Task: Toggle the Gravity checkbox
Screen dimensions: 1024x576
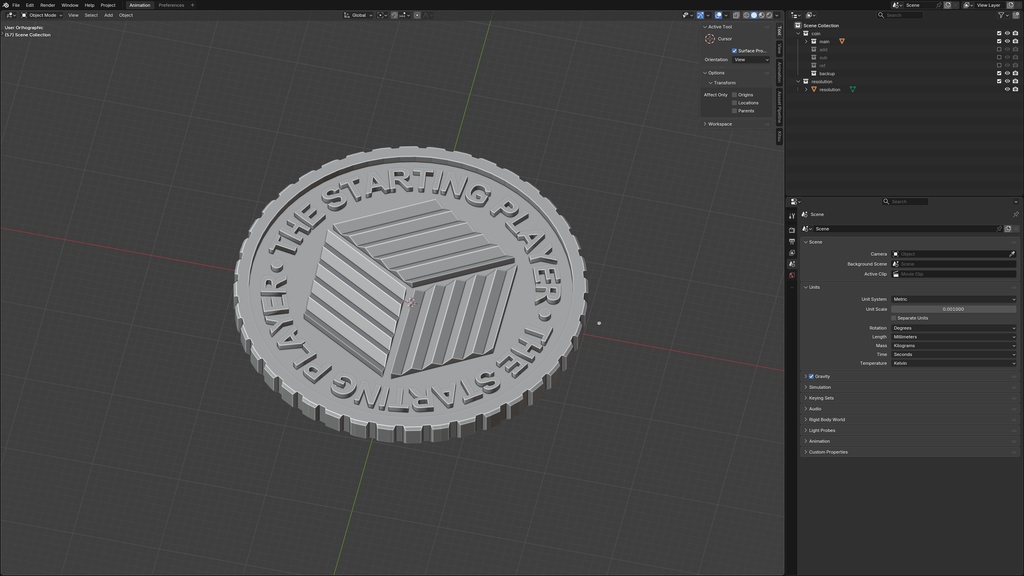Action: point(811,376)
